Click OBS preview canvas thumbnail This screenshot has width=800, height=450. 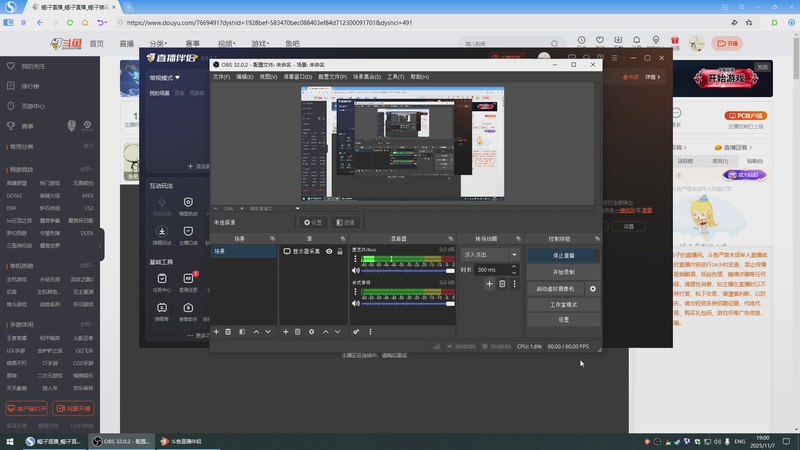pyautogui.click(x=403, y=143)
